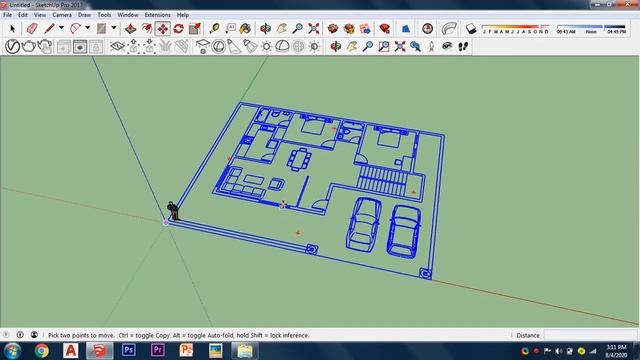Select the arrow Select tool

click(x=12, y=29)
